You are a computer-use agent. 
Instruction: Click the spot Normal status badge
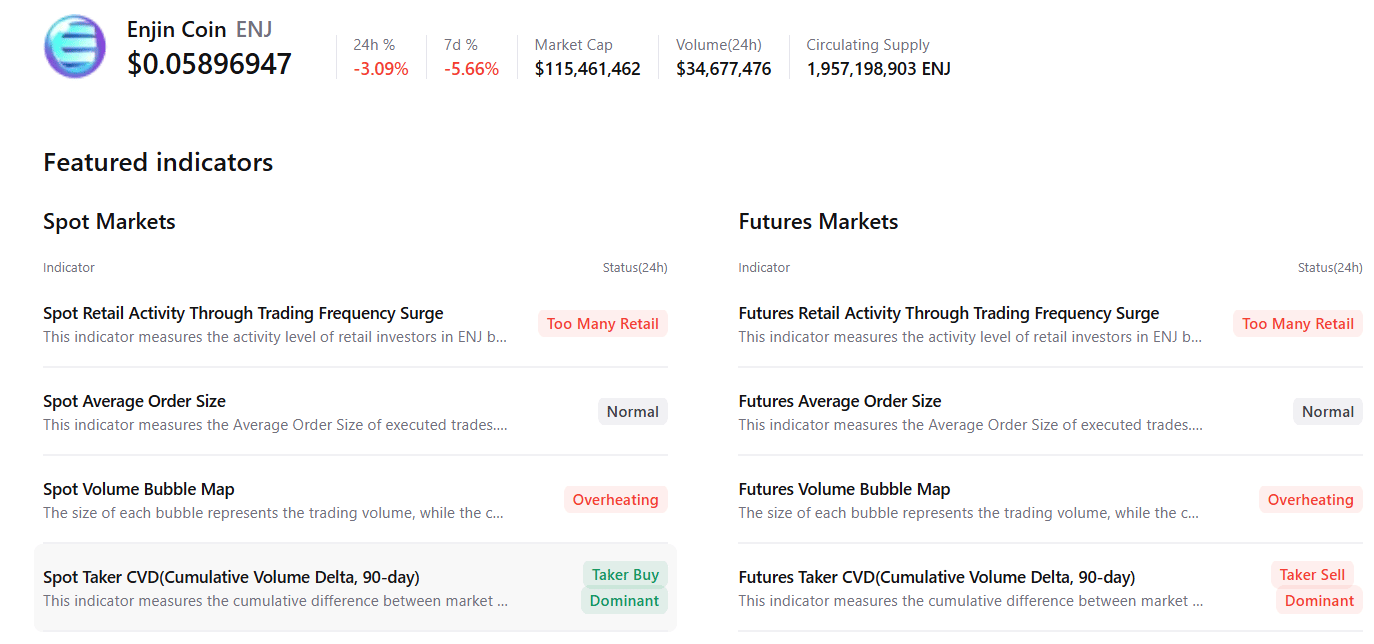pyautogui.click(x=632, y=412)
